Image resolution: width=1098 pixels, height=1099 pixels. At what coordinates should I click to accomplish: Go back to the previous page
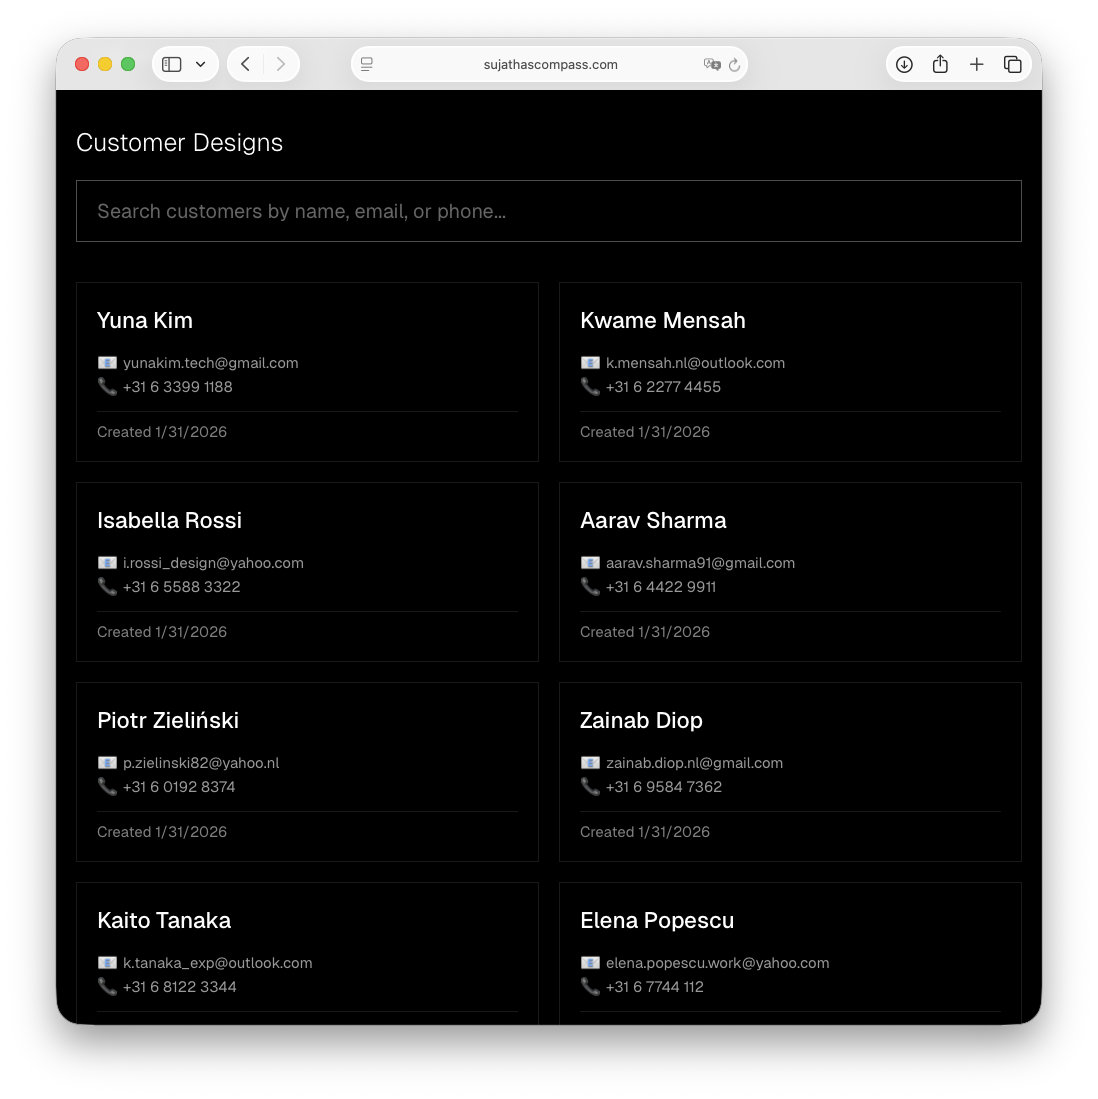tap(246, 64)
